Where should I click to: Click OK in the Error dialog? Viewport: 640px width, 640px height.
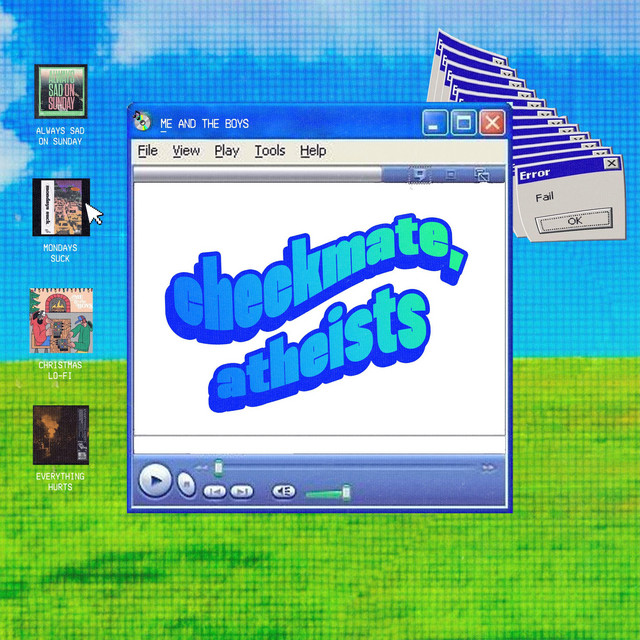(573, 221)
